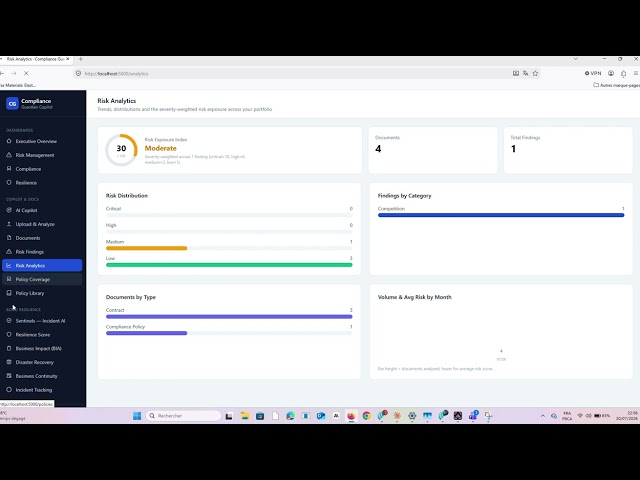640x480 pixels.
Task: Click the Critical row label
Action: (113, 209)
